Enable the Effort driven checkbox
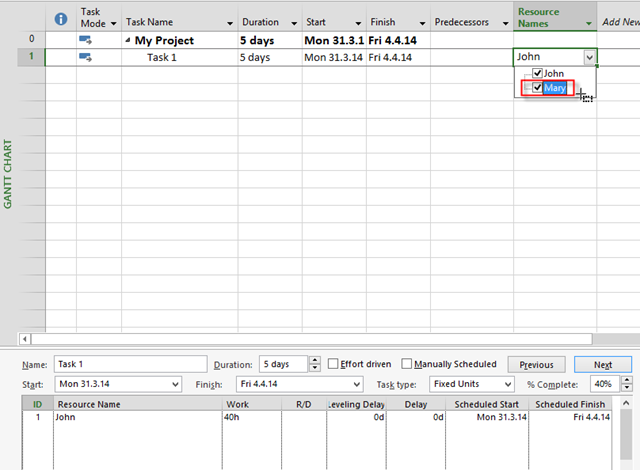The height and width of the screenshot is (470, 640). (x=334, y=364)
